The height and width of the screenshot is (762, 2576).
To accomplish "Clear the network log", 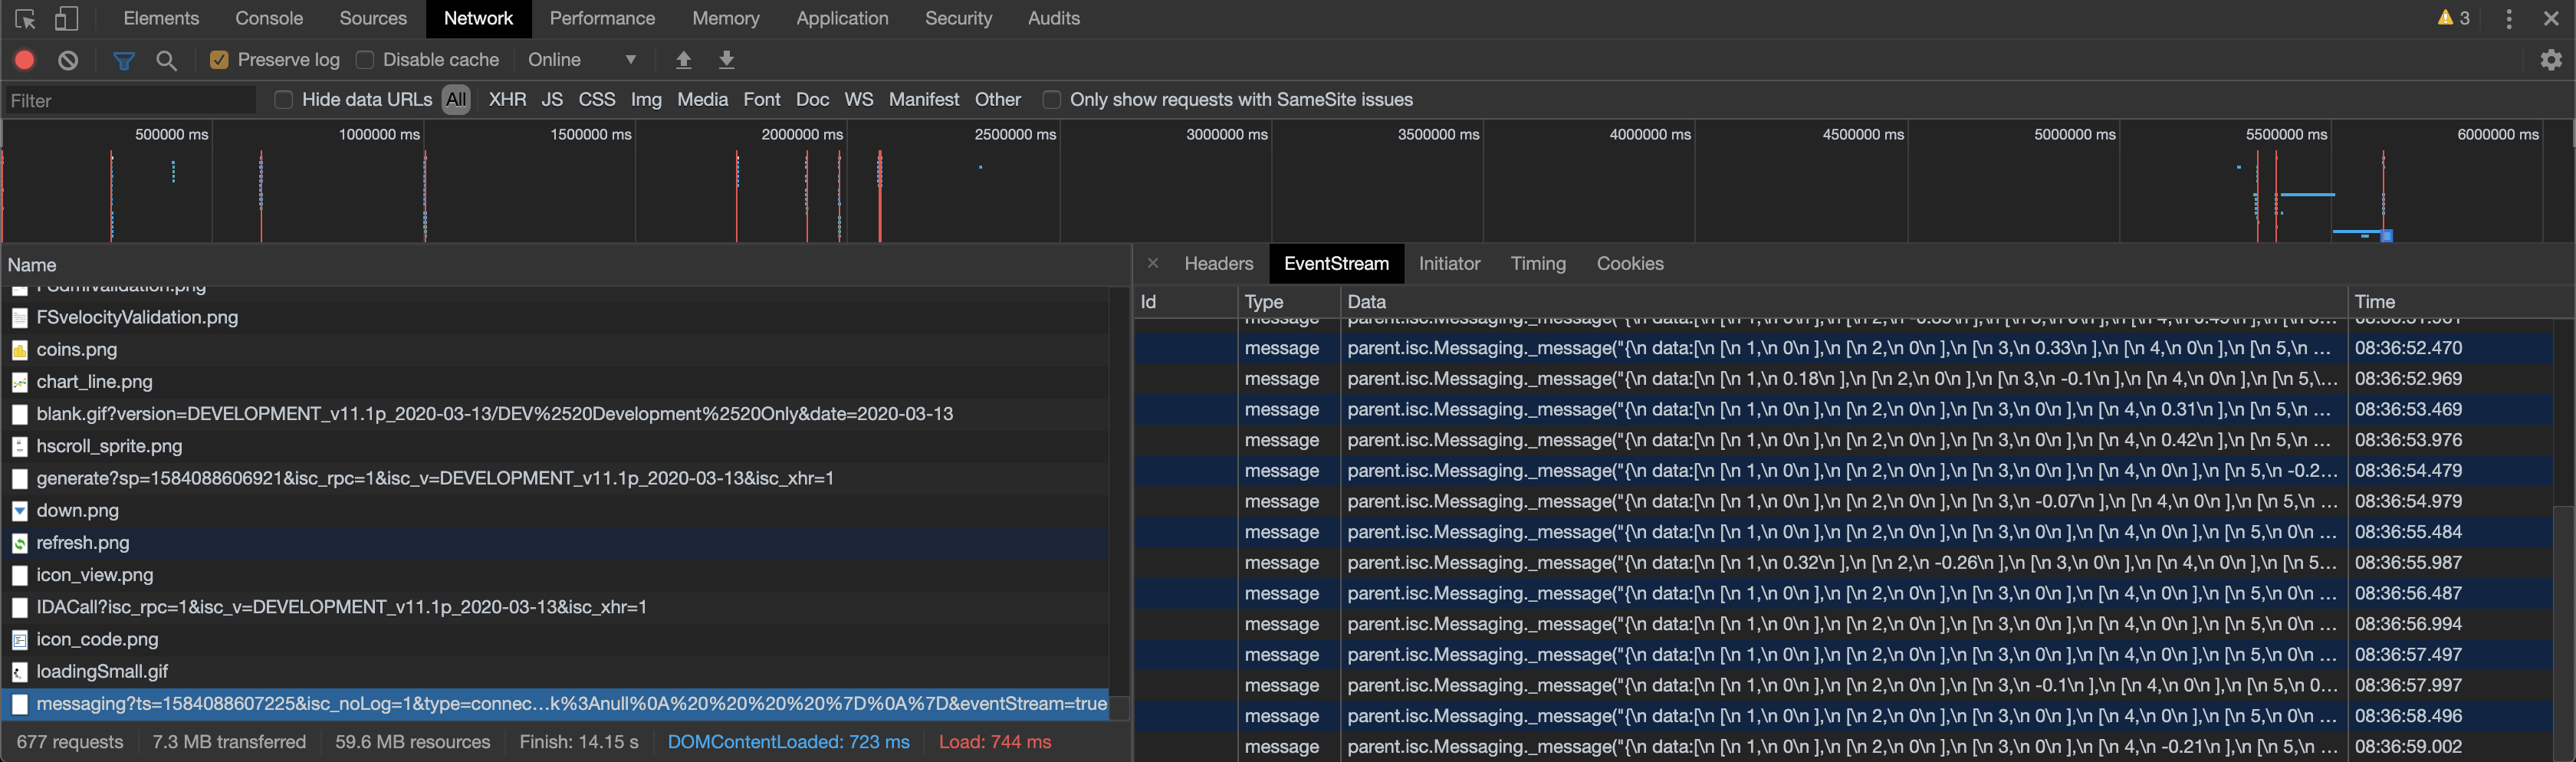I will point(68,60).
